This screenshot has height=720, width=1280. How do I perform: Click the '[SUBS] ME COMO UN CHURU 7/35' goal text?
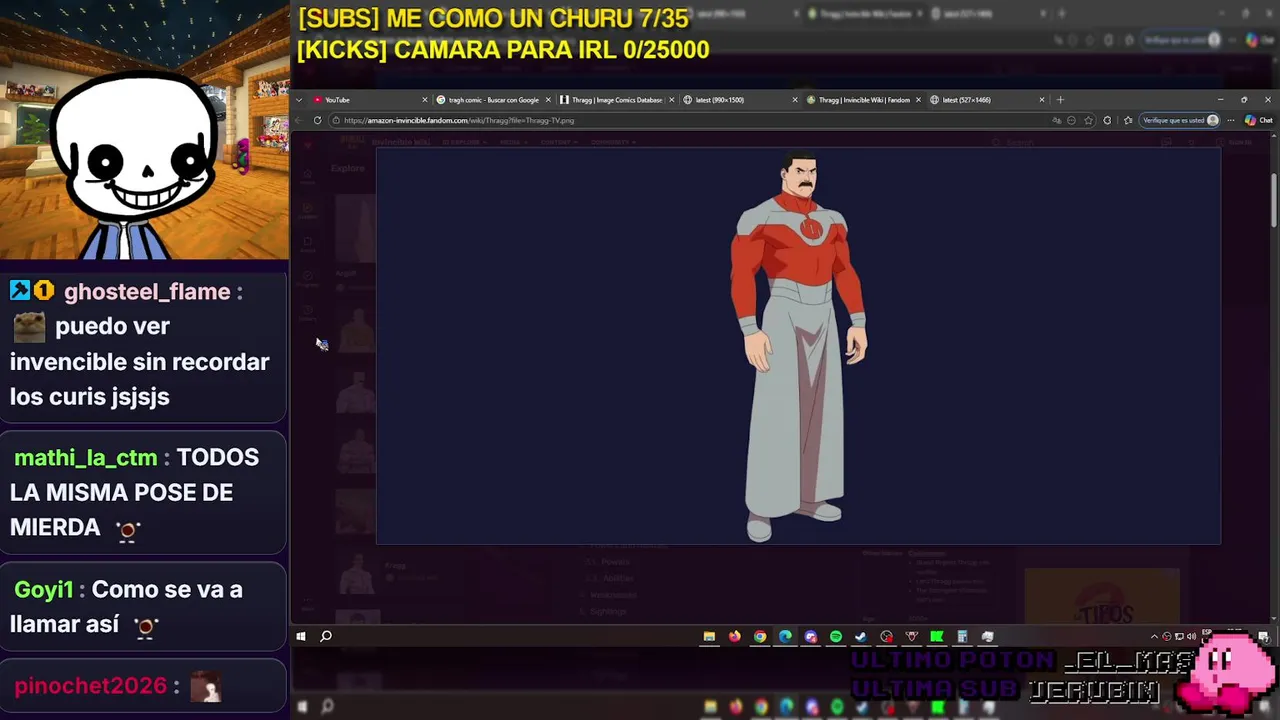(x=493, y=19)
